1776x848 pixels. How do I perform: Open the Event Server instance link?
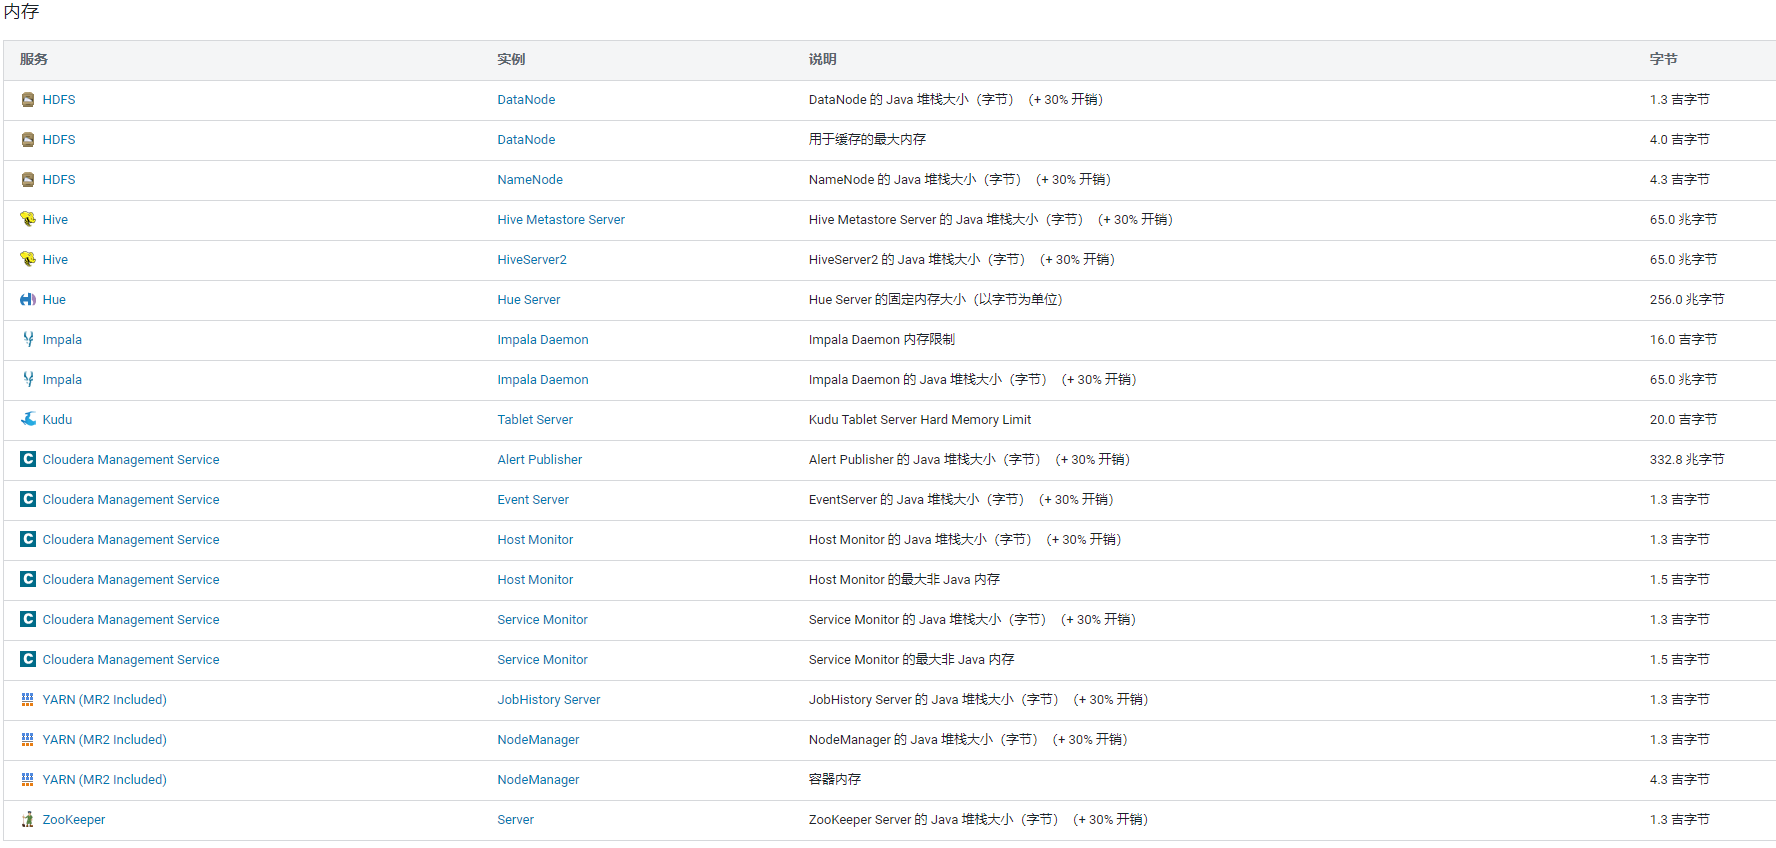(x=533, y=500)
